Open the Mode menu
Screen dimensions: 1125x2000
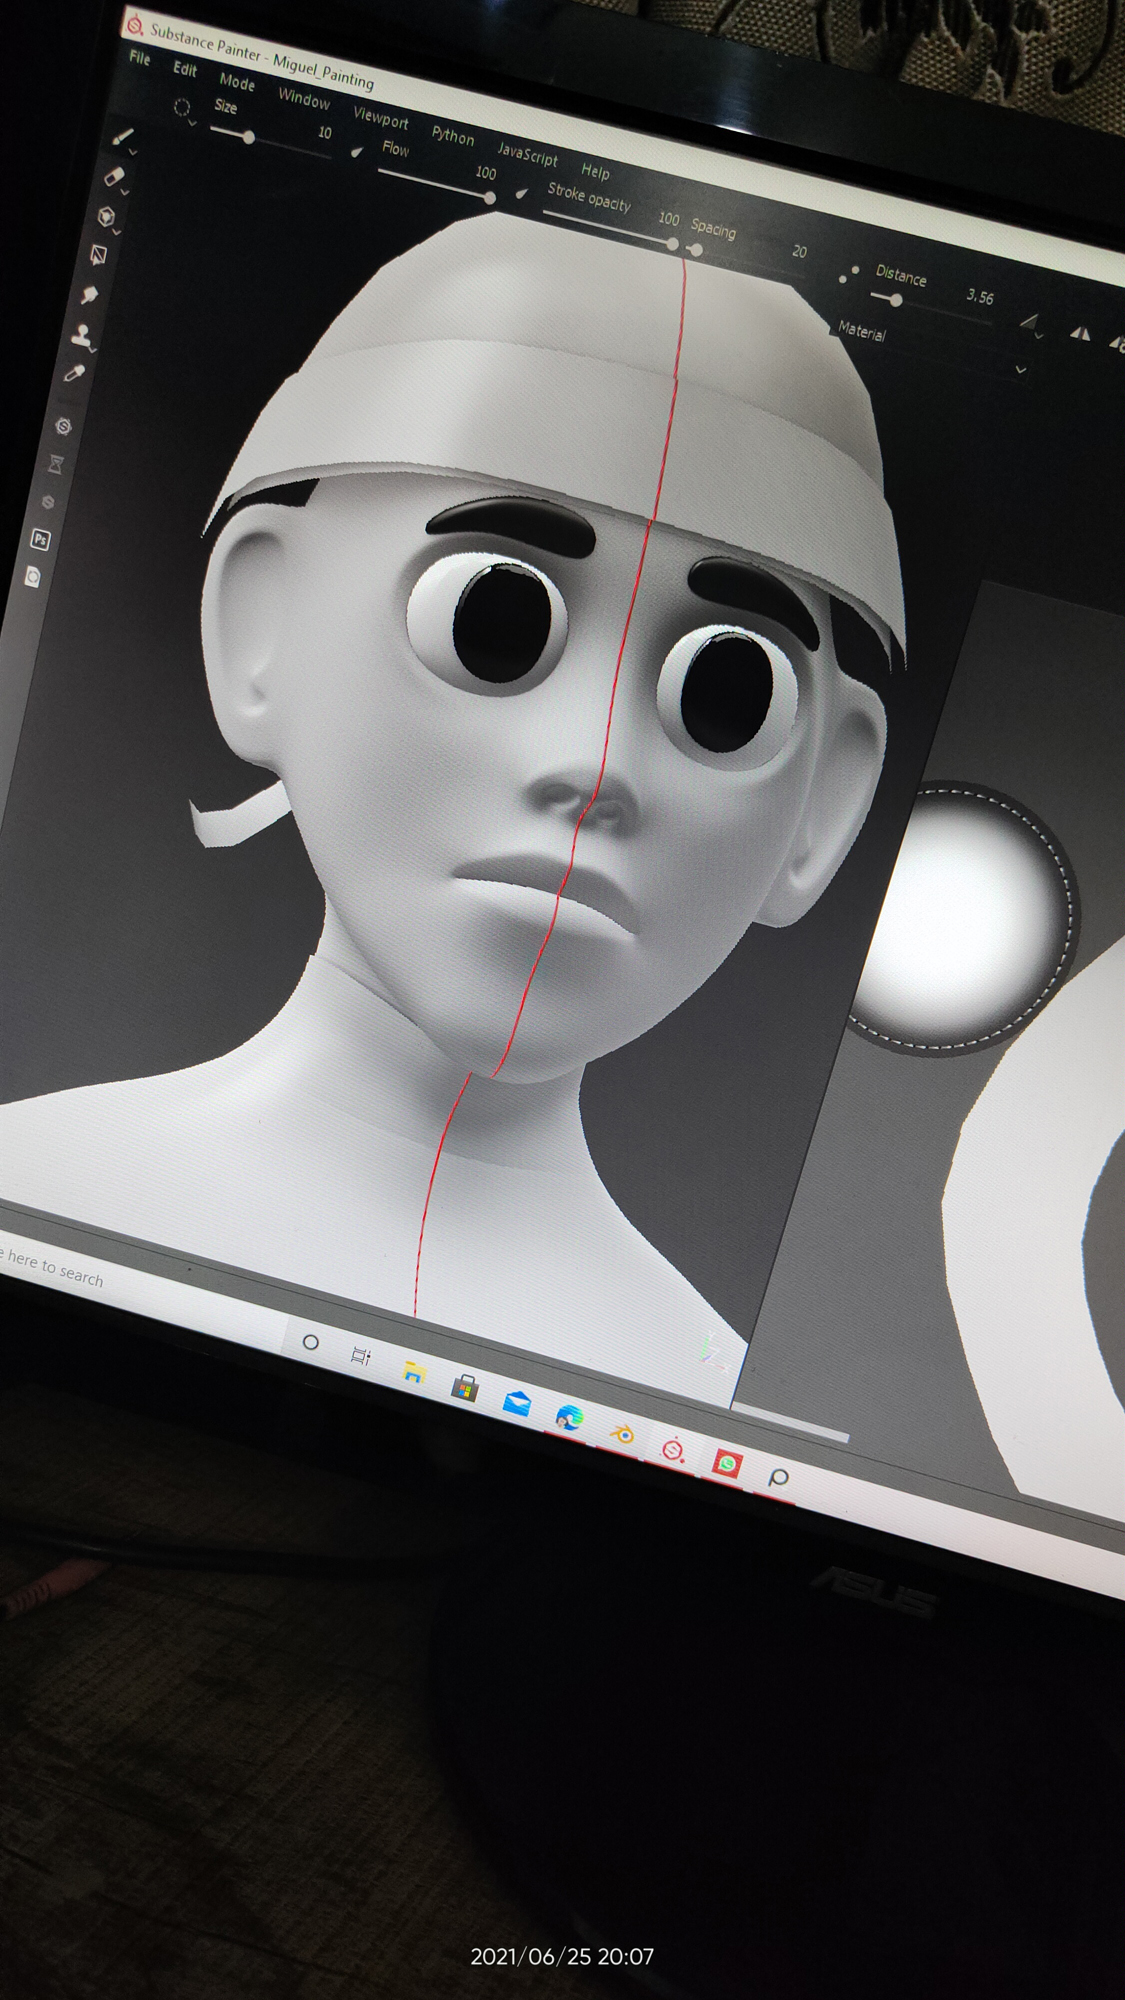click(x=237, y=82)
